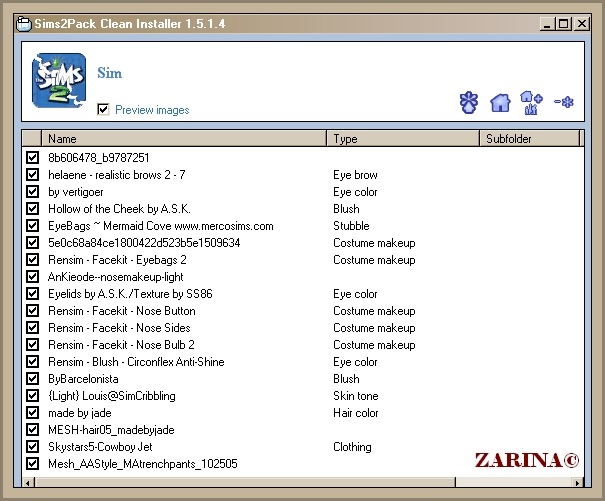The width and height of the screenshot is (605, 501).
Task: Uncheck the 8b606478_b9787251 item checkbox
Action: pyautogui.click(x=32, y=157)
